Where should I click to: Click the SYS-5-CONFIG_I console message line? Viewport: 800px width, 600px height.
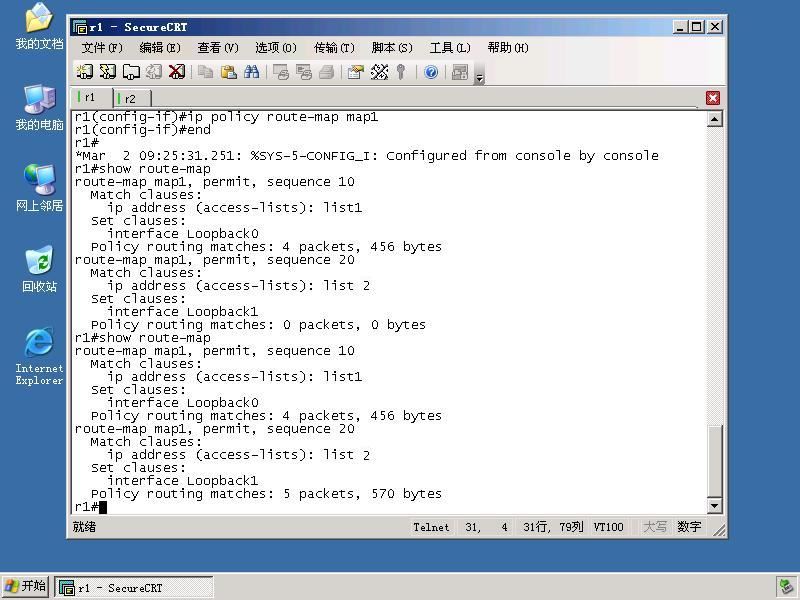tap(367, 156)
